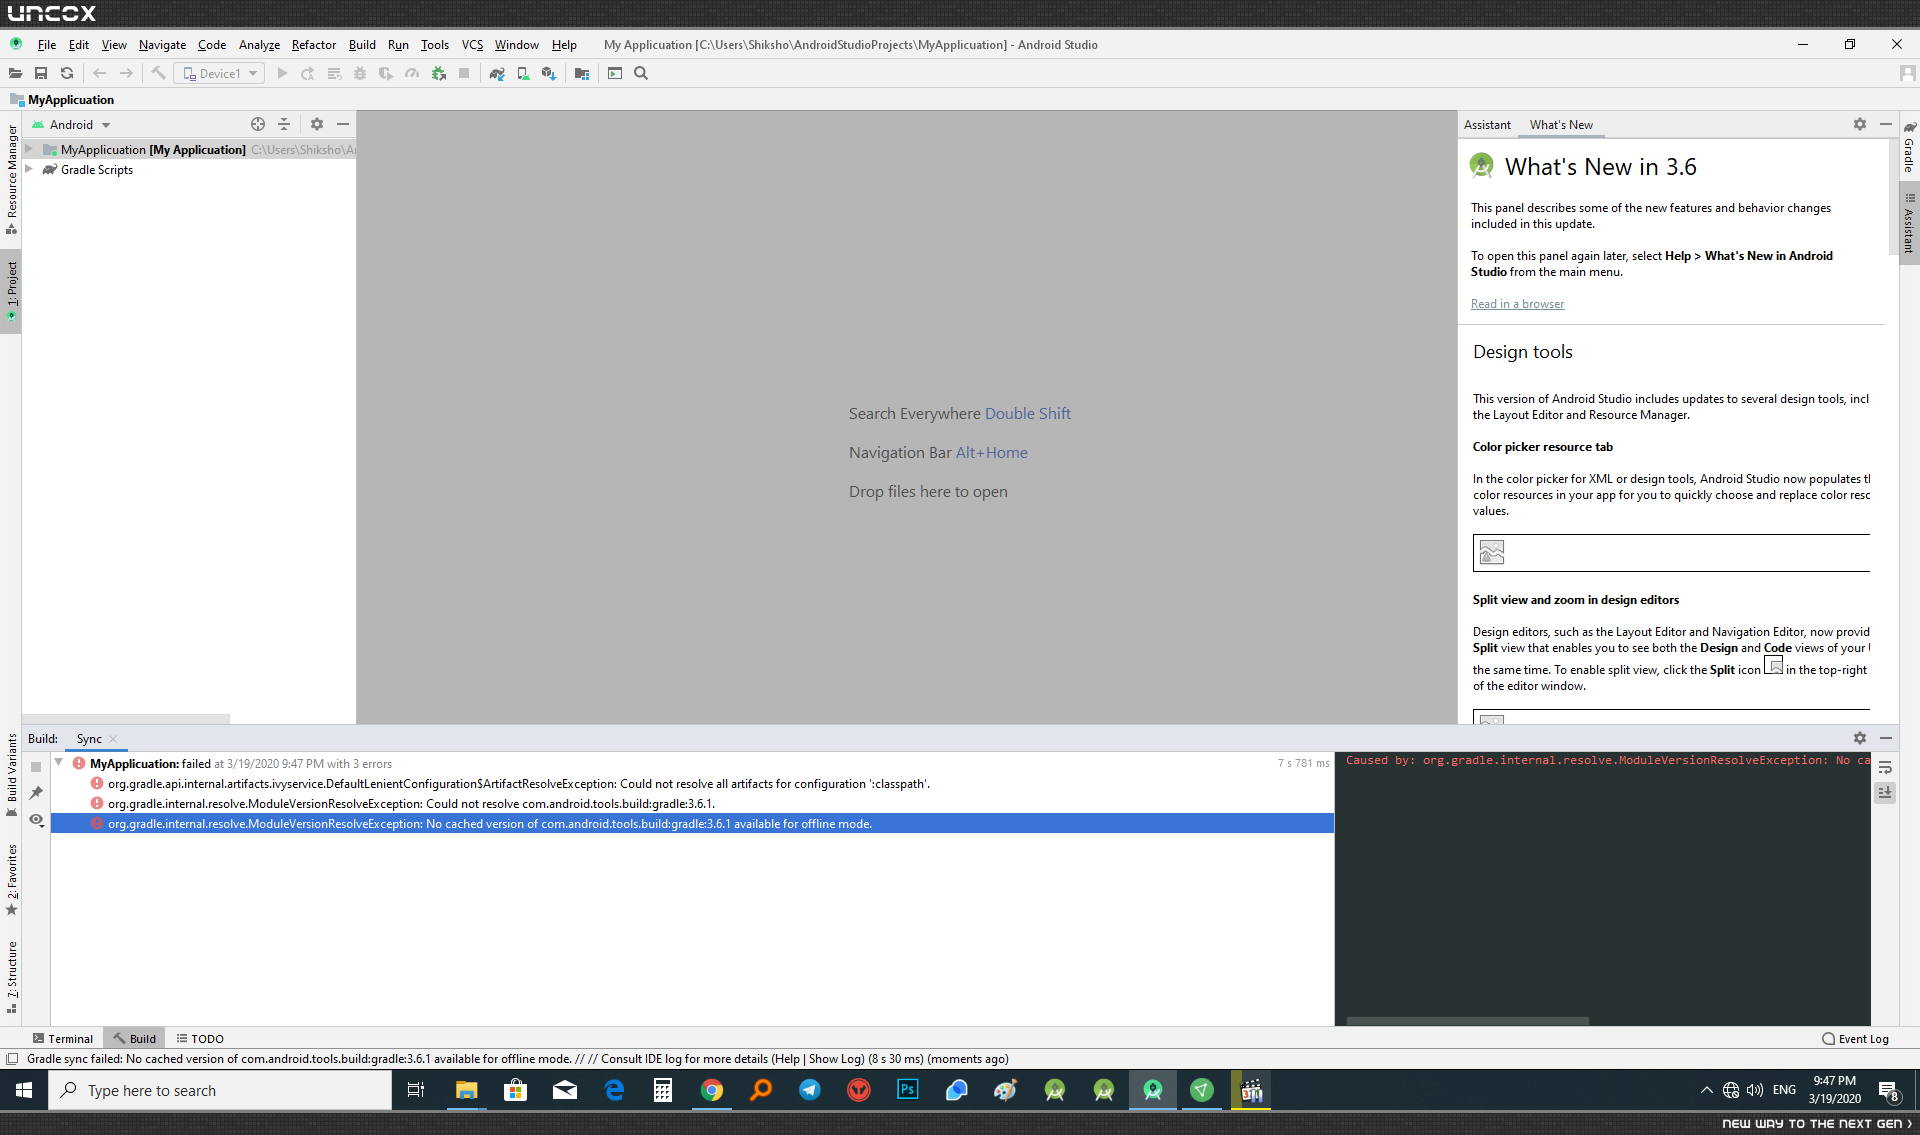Image resolution: width=1920 pixels, height=1135 pixels.
Task: Open the SDK Manager icon
Action: tap(549, 73)
